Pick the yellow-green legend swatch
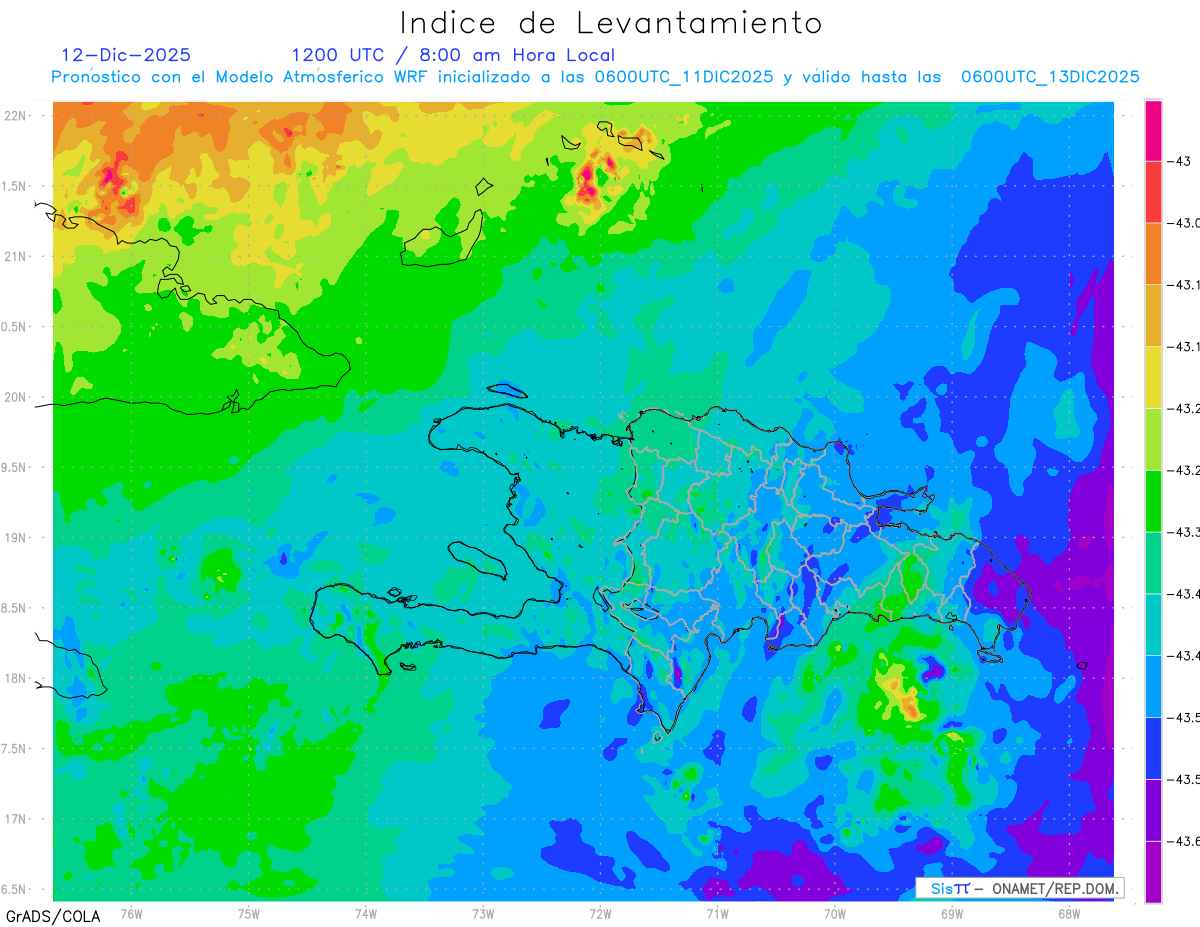Viewport: 1200px width, 927px height. coord(1153,439)
